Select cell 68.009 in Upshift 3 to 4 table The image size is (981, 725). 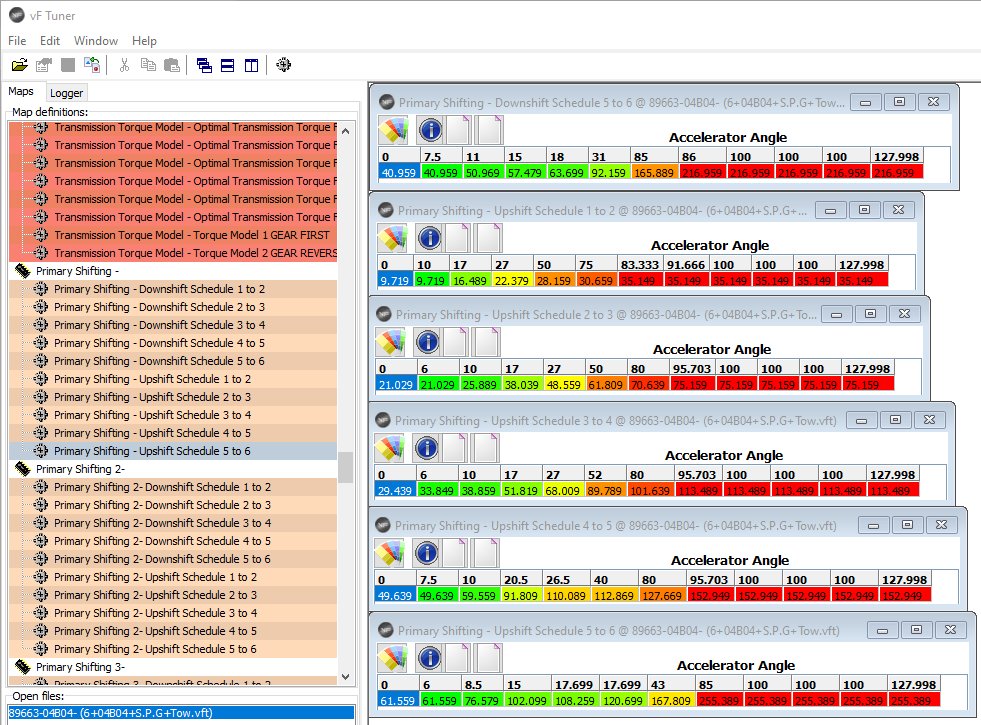pyautogui.click(x=562, y=491)
